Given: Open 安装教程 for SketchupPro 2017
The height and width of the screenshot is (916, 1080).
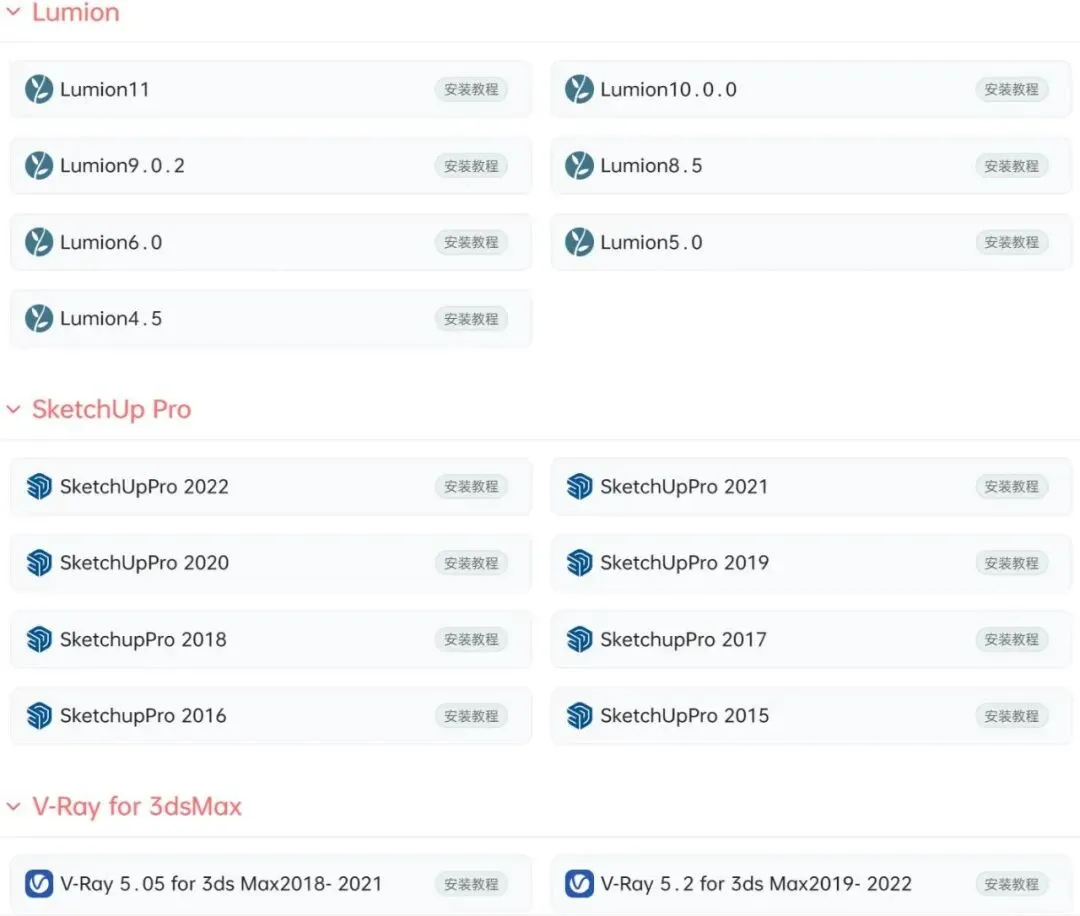Looking at the screenshot, I should click(x=1011, y=639).
